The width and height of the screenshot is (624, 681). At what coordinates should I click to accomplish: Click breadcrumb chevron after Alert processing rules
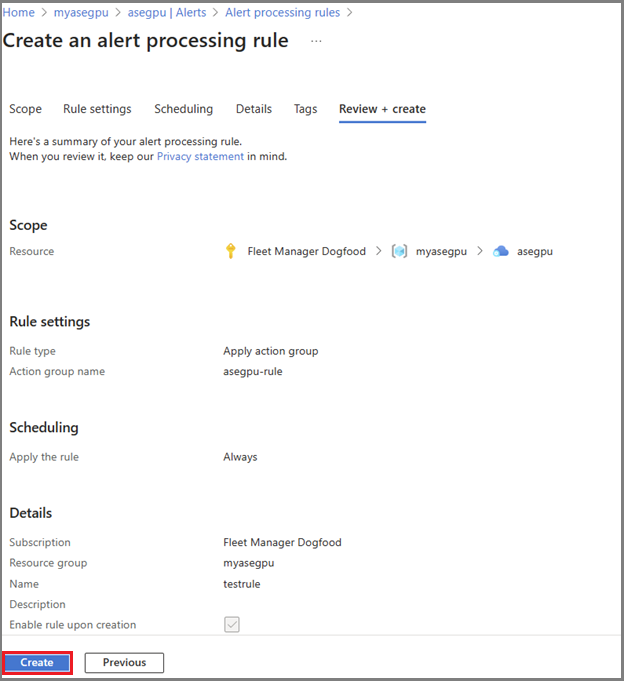pyautogui.click(x=350, y=13)
